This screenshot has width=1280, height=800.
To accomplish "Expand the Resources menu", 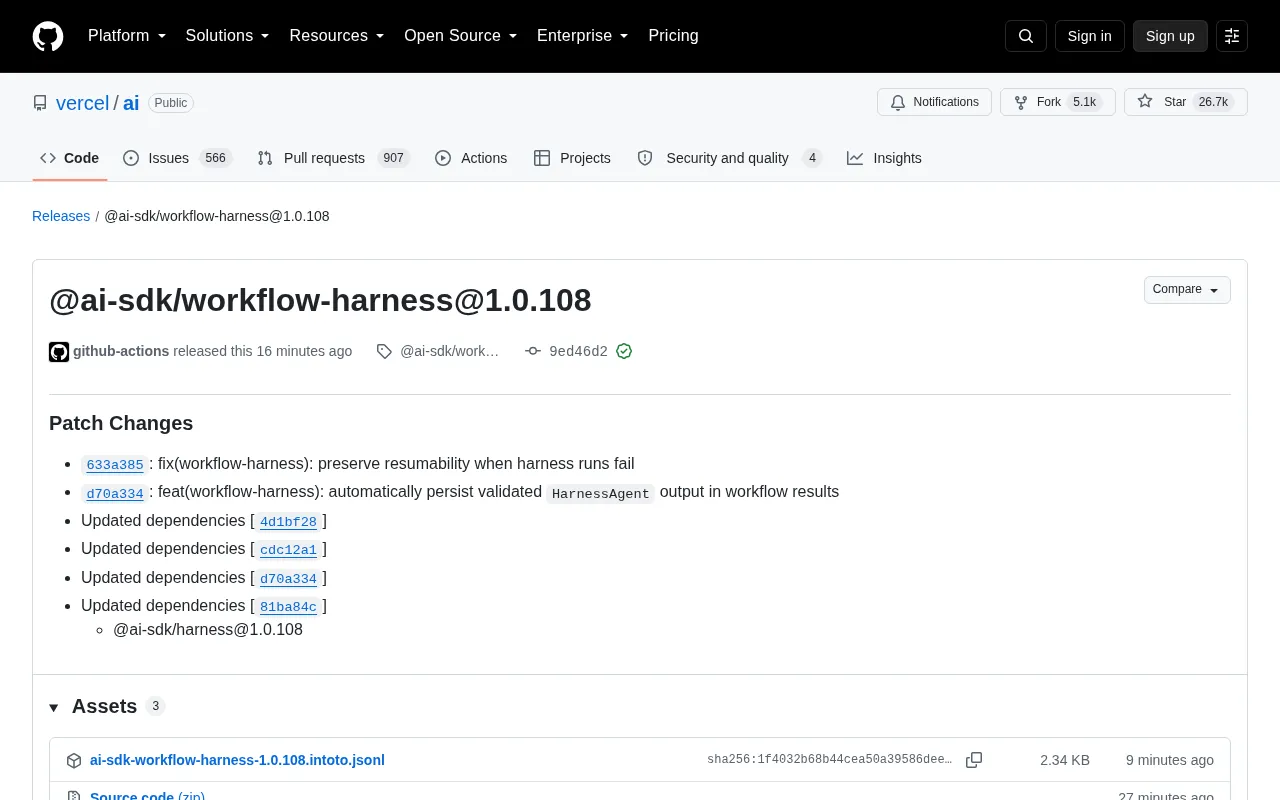I will pyautogui.click(x=337, y=36).
